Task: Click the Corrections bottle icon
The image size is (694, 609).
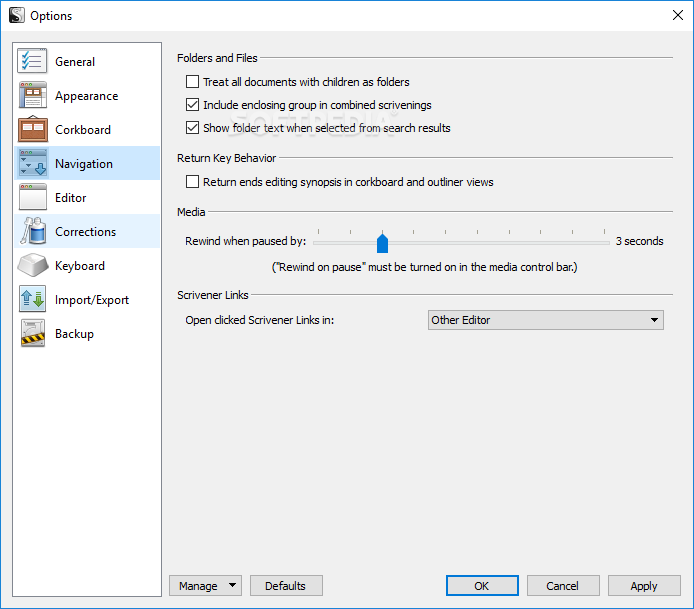Action: coord(32,231)
